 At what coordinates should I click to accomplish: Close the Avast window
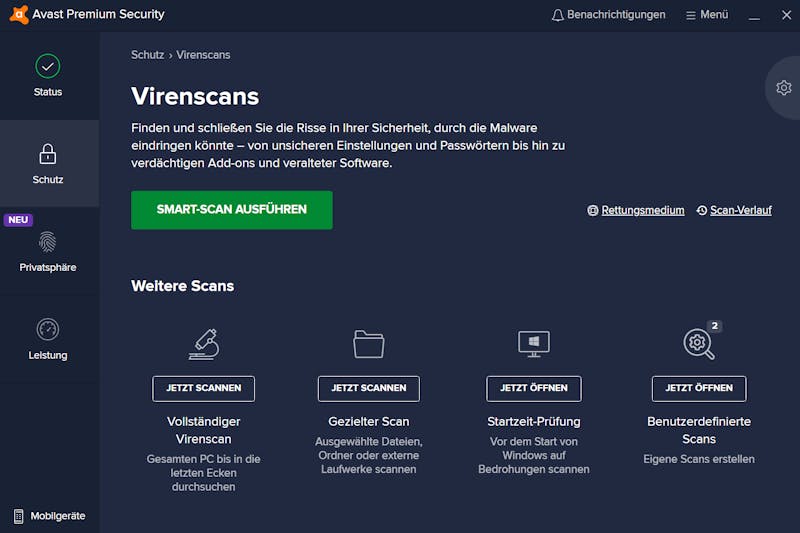(x=786, y=15)
